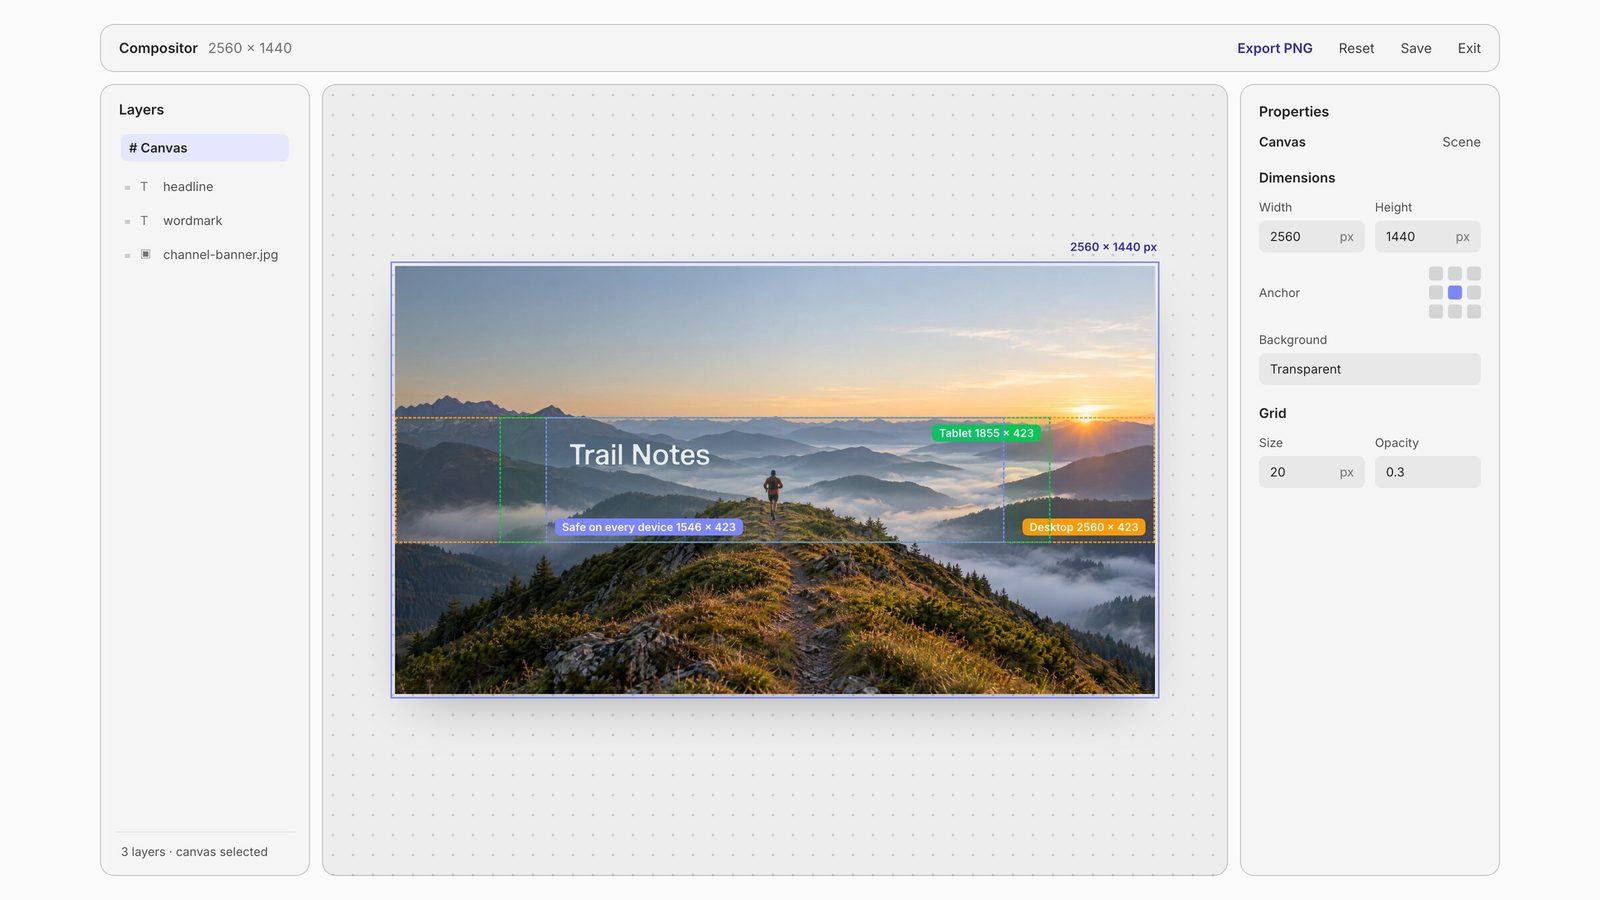Viewport: 1600px width, 900px height.
Task: Set the anchor to the top-right cell
Action: pyautogui.click(x=1474, y=274)
